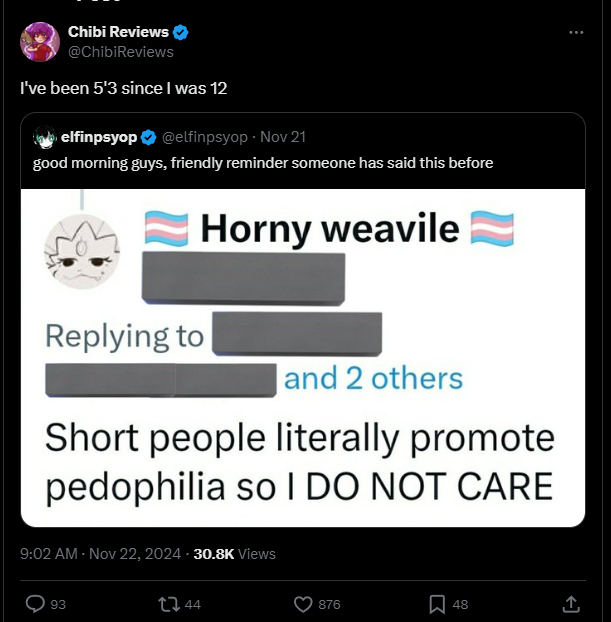Click the Nov 21 quoted tweet date
611x622 pixels.
(x=283, y=137)
